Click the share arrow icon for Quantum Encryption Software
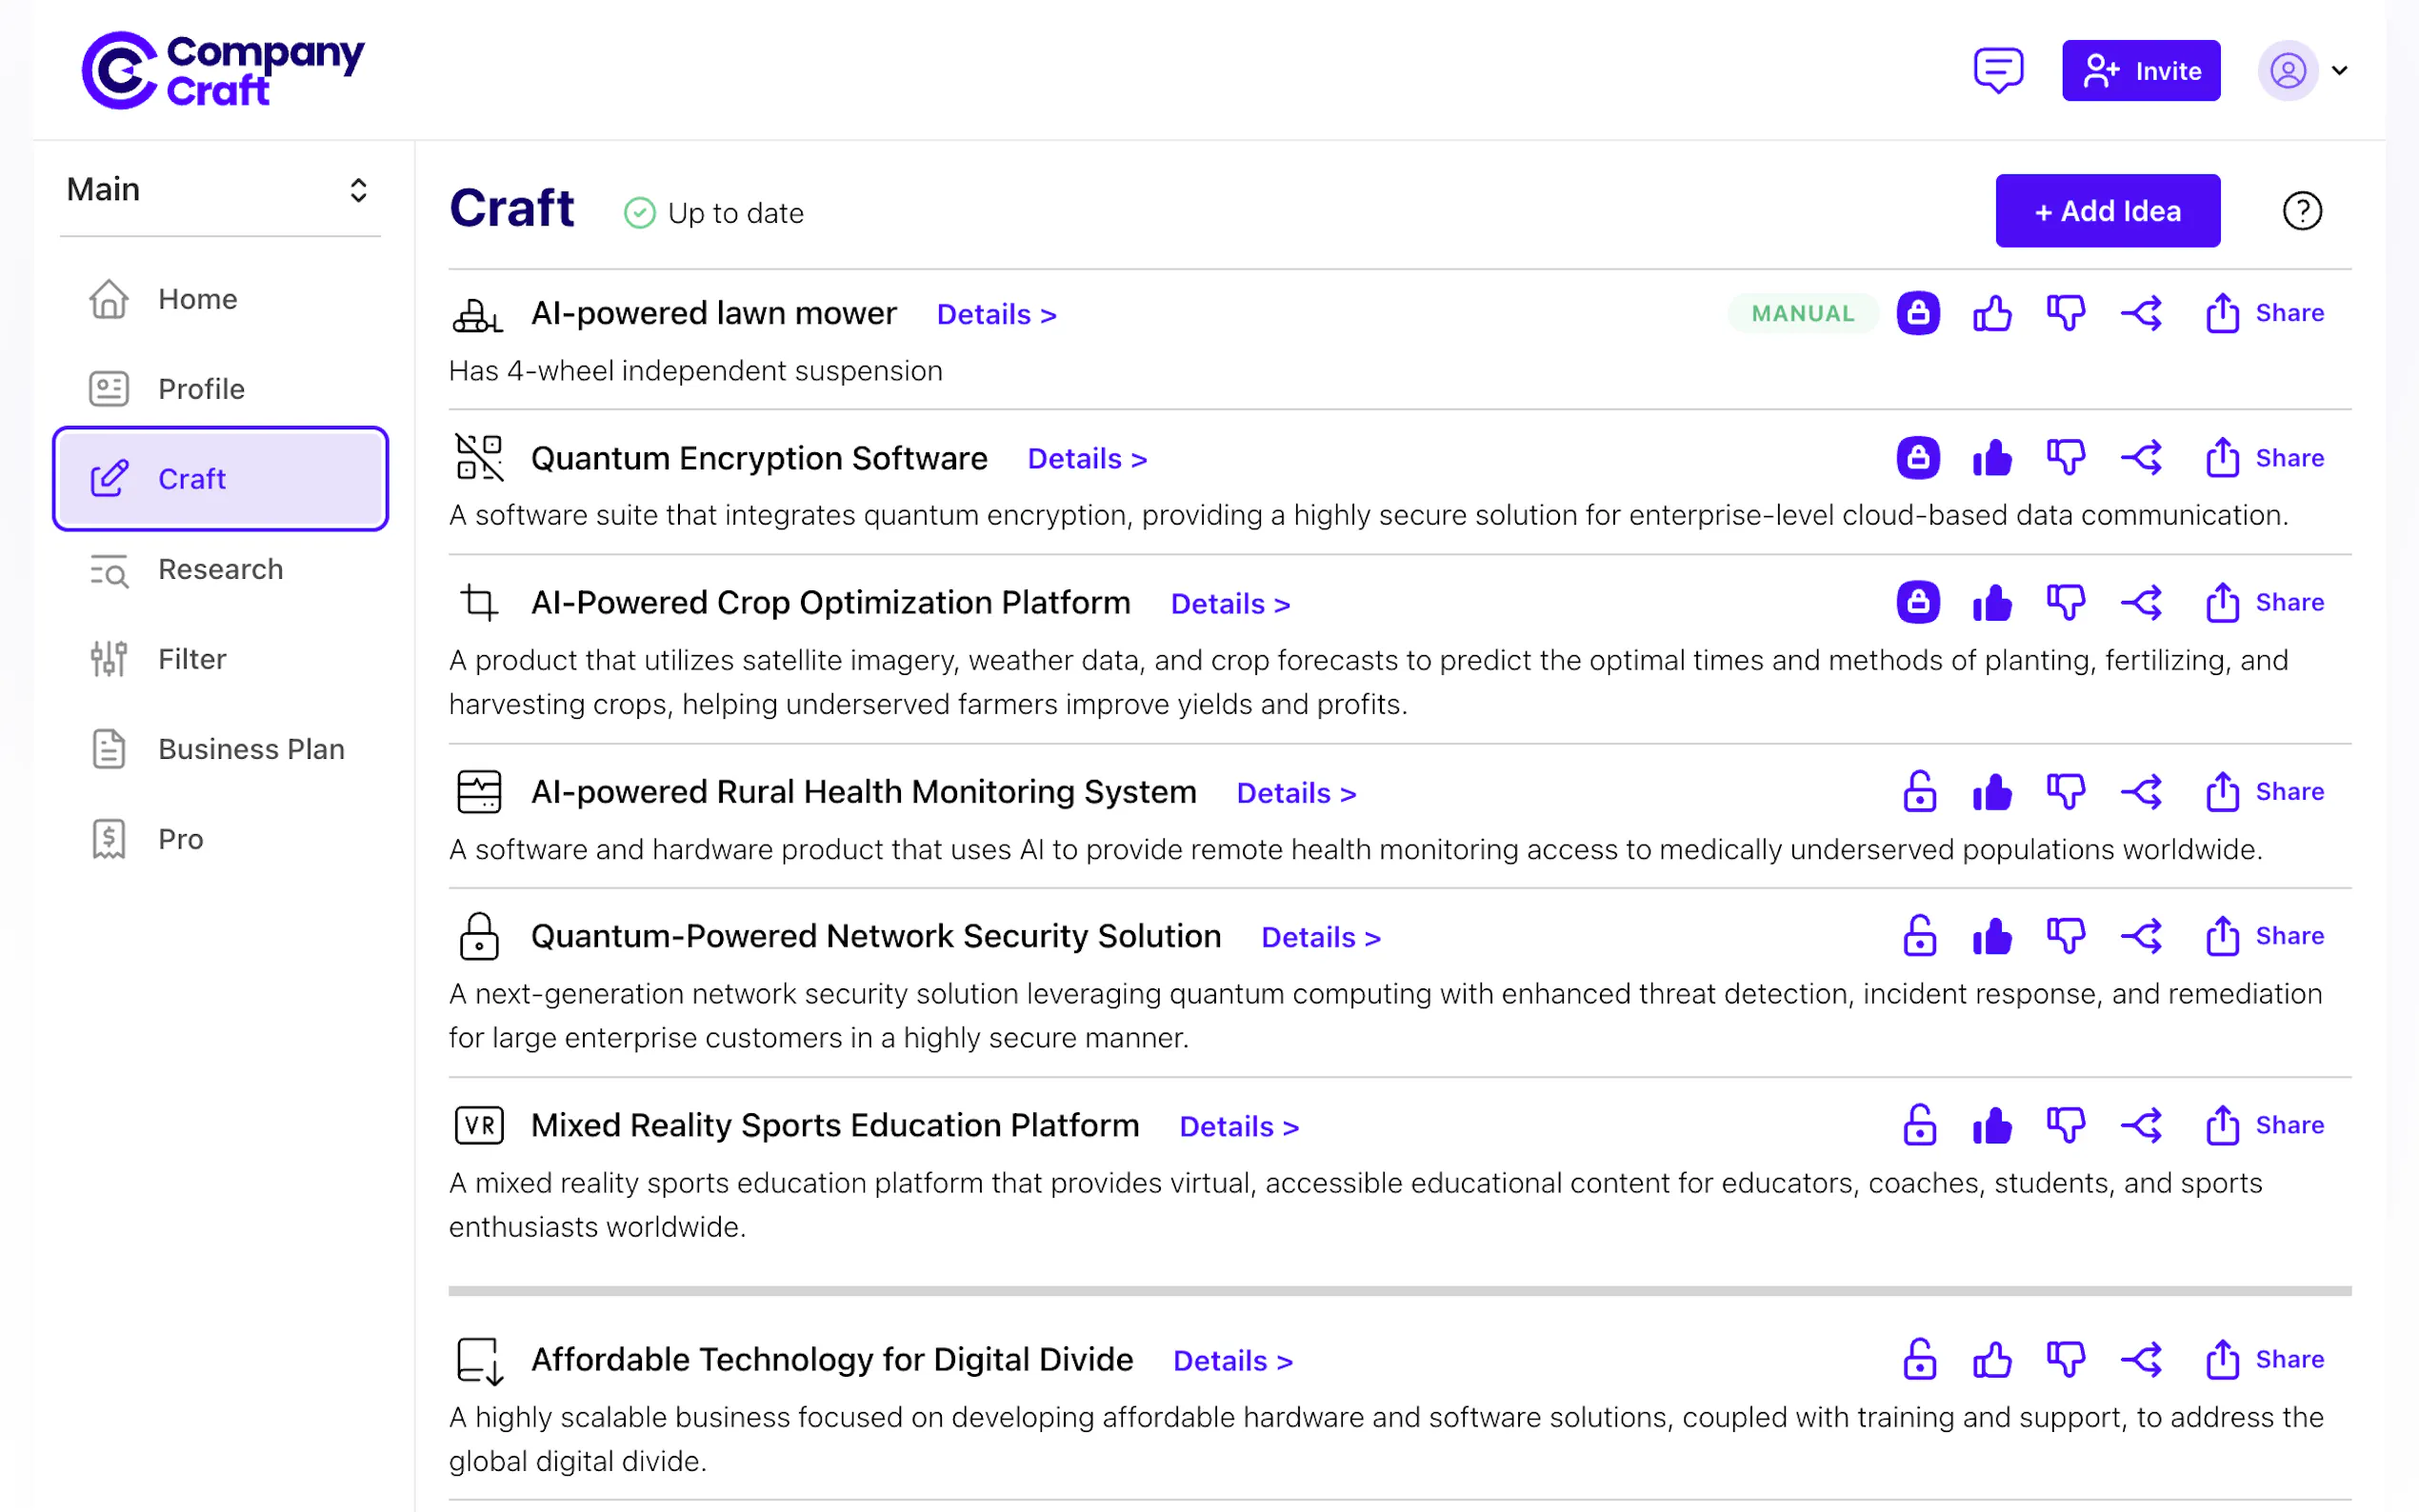Screen dimensions: 2419x1512 click(x=2221, y=458)
